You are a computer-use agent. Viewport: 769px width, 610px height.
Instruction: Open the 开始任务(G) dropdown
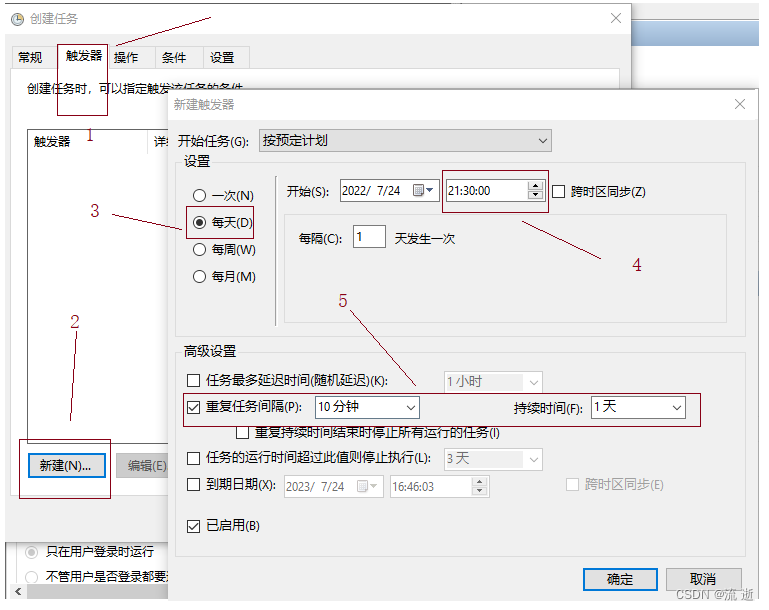405,141
